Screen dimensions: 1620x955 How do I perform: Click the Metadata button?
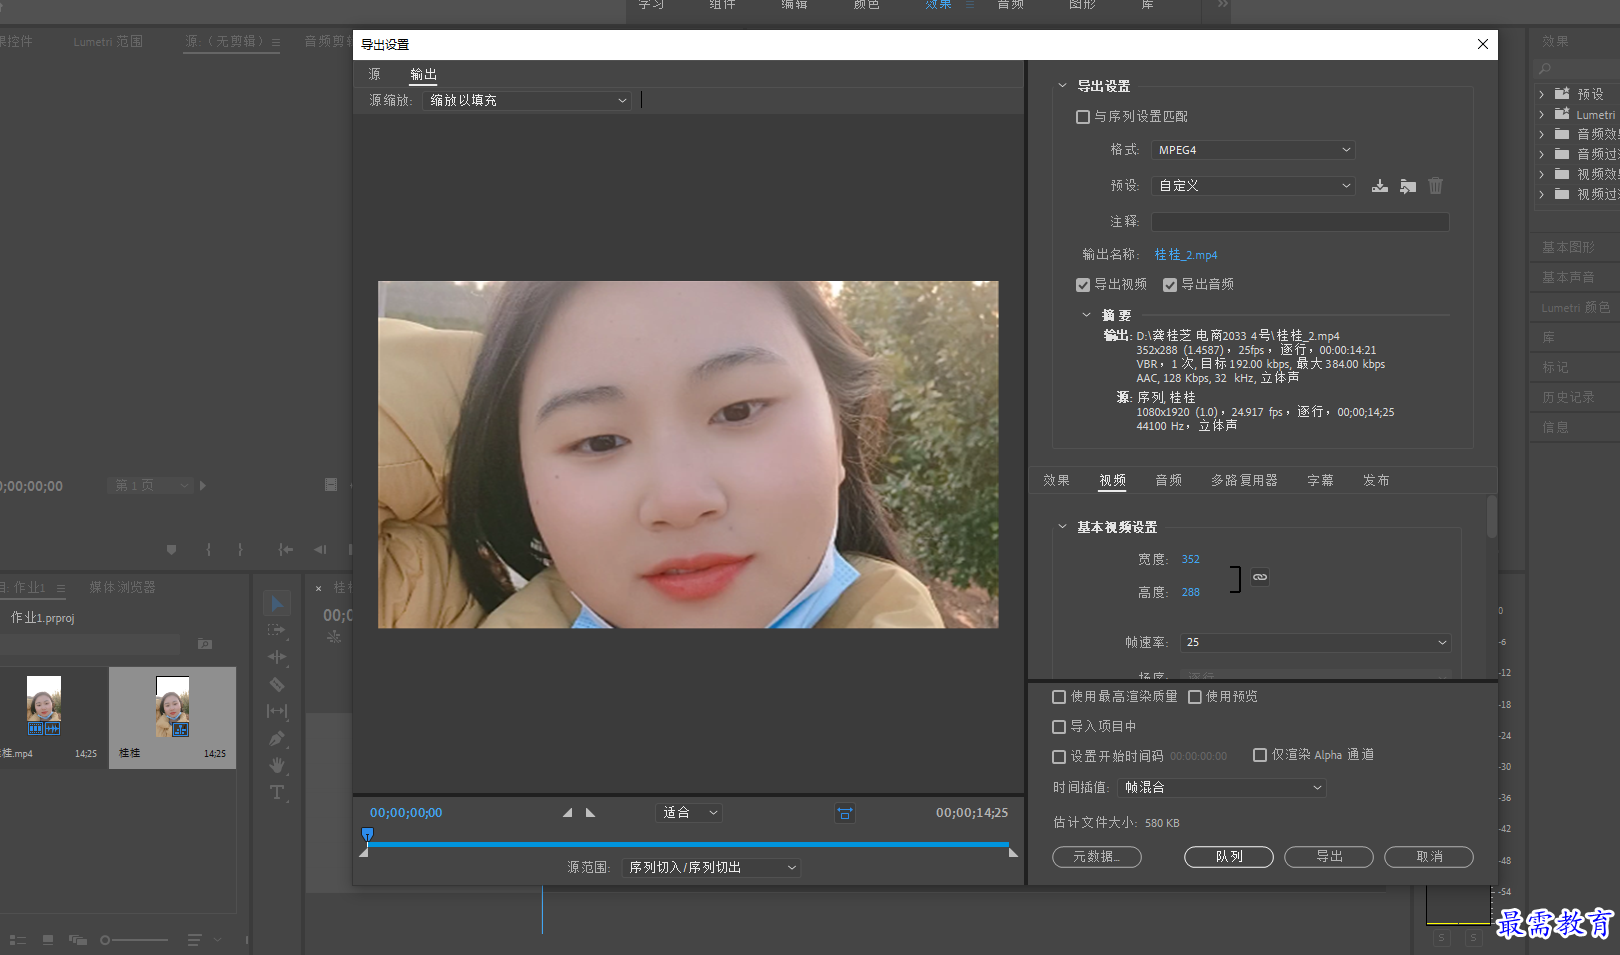coord(1097,857)
